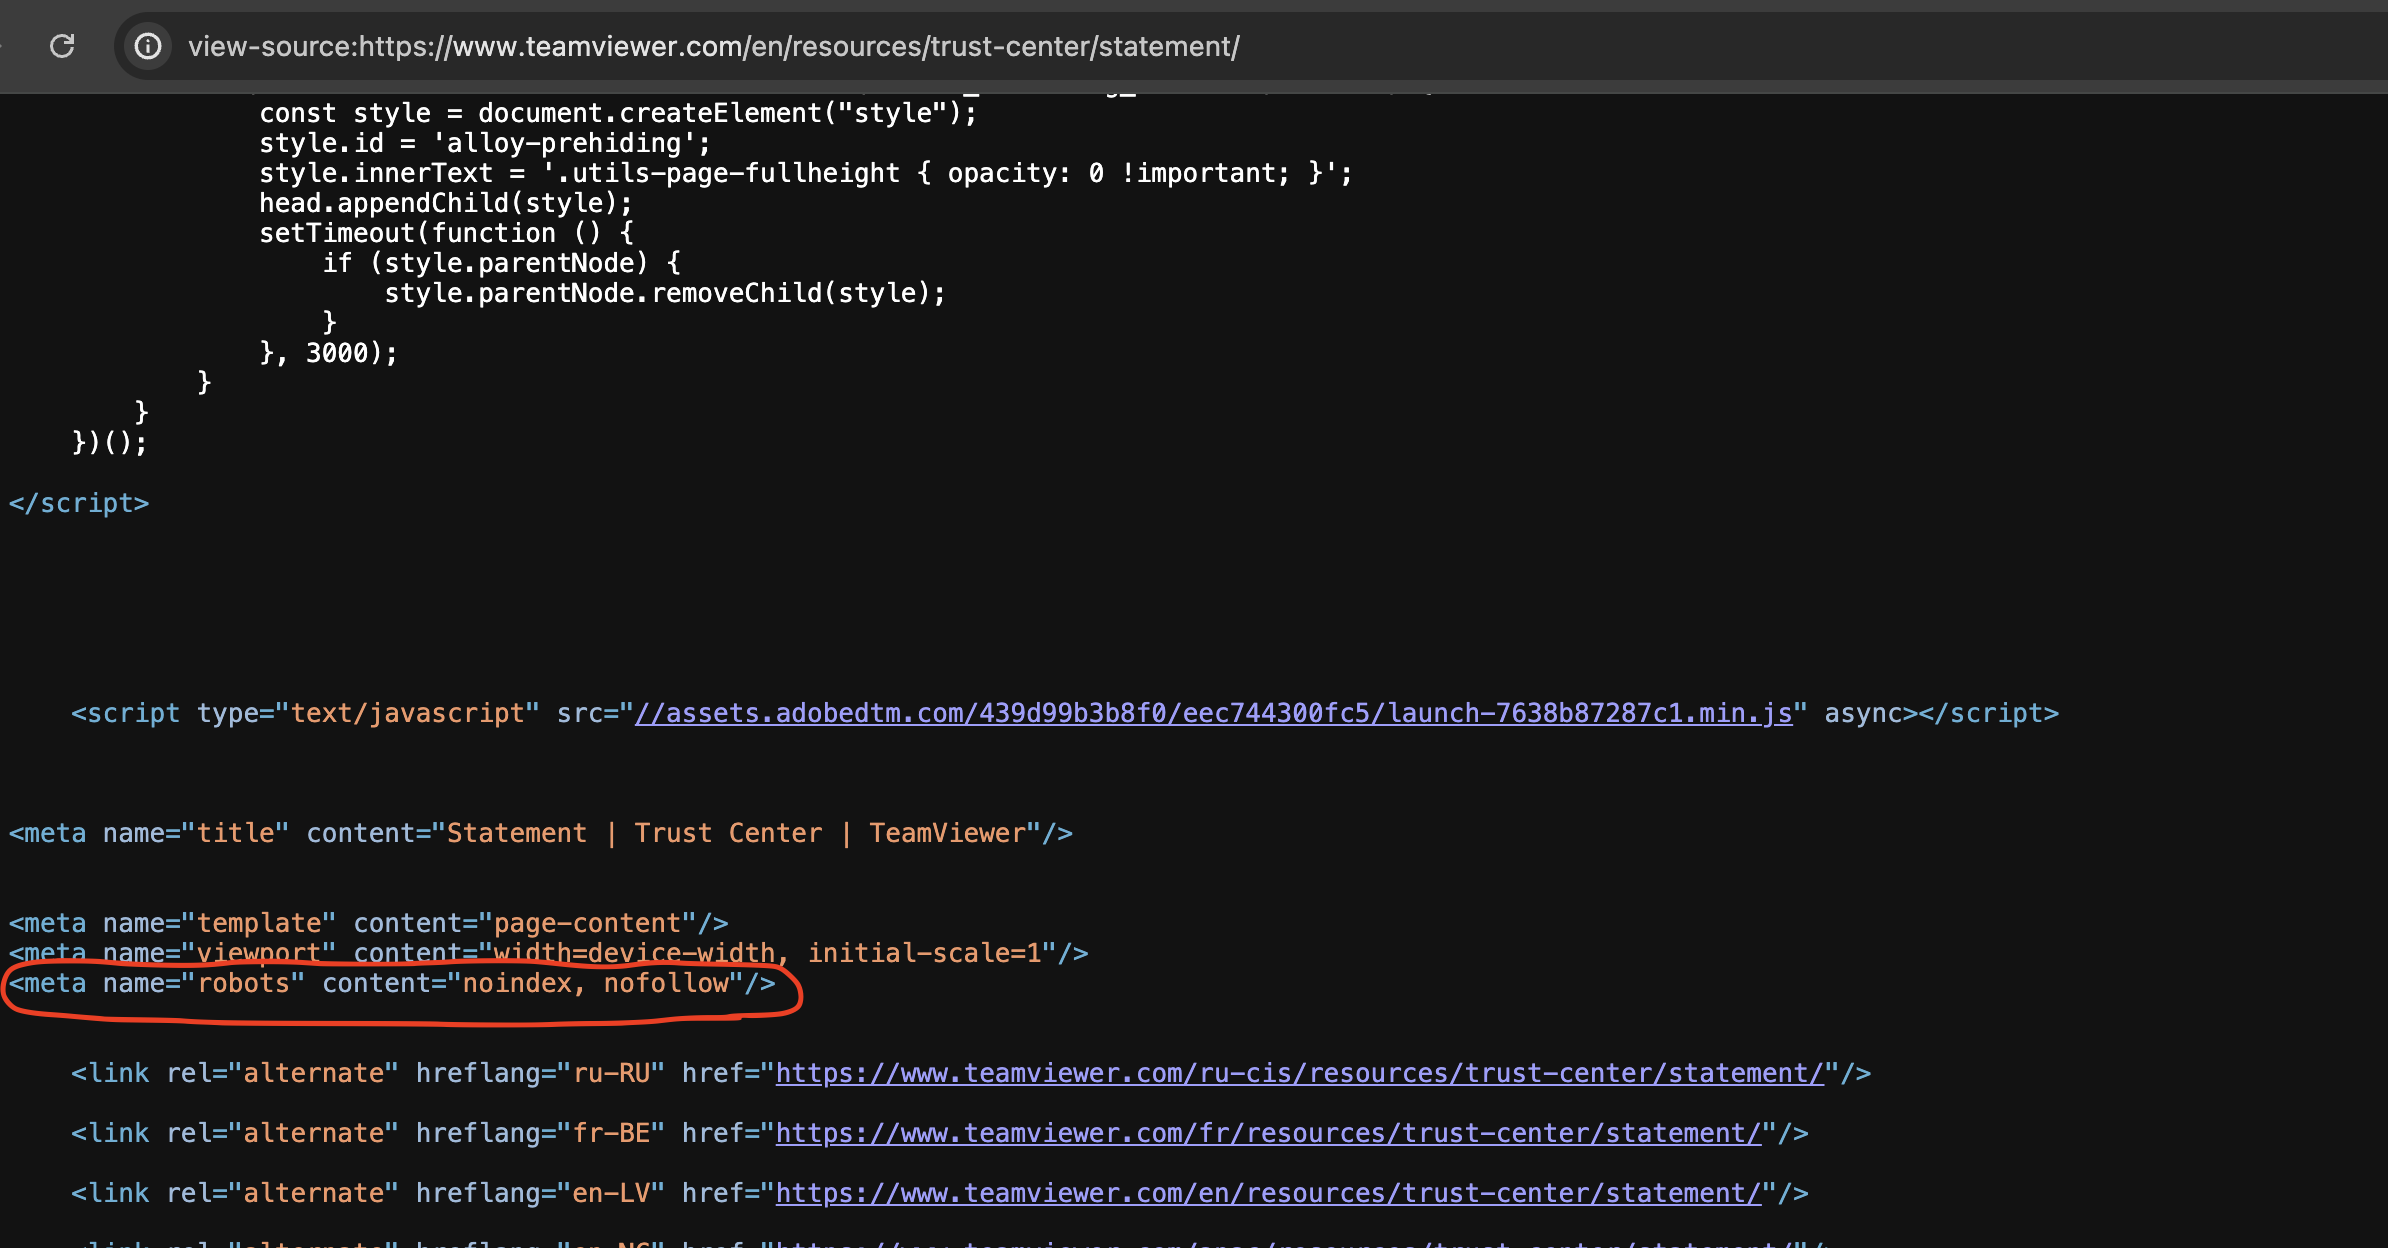Click the meta viewport device-width line
Image resolution: width=2388 pixels, height=1248 pixels.
(x=549, y=953)
